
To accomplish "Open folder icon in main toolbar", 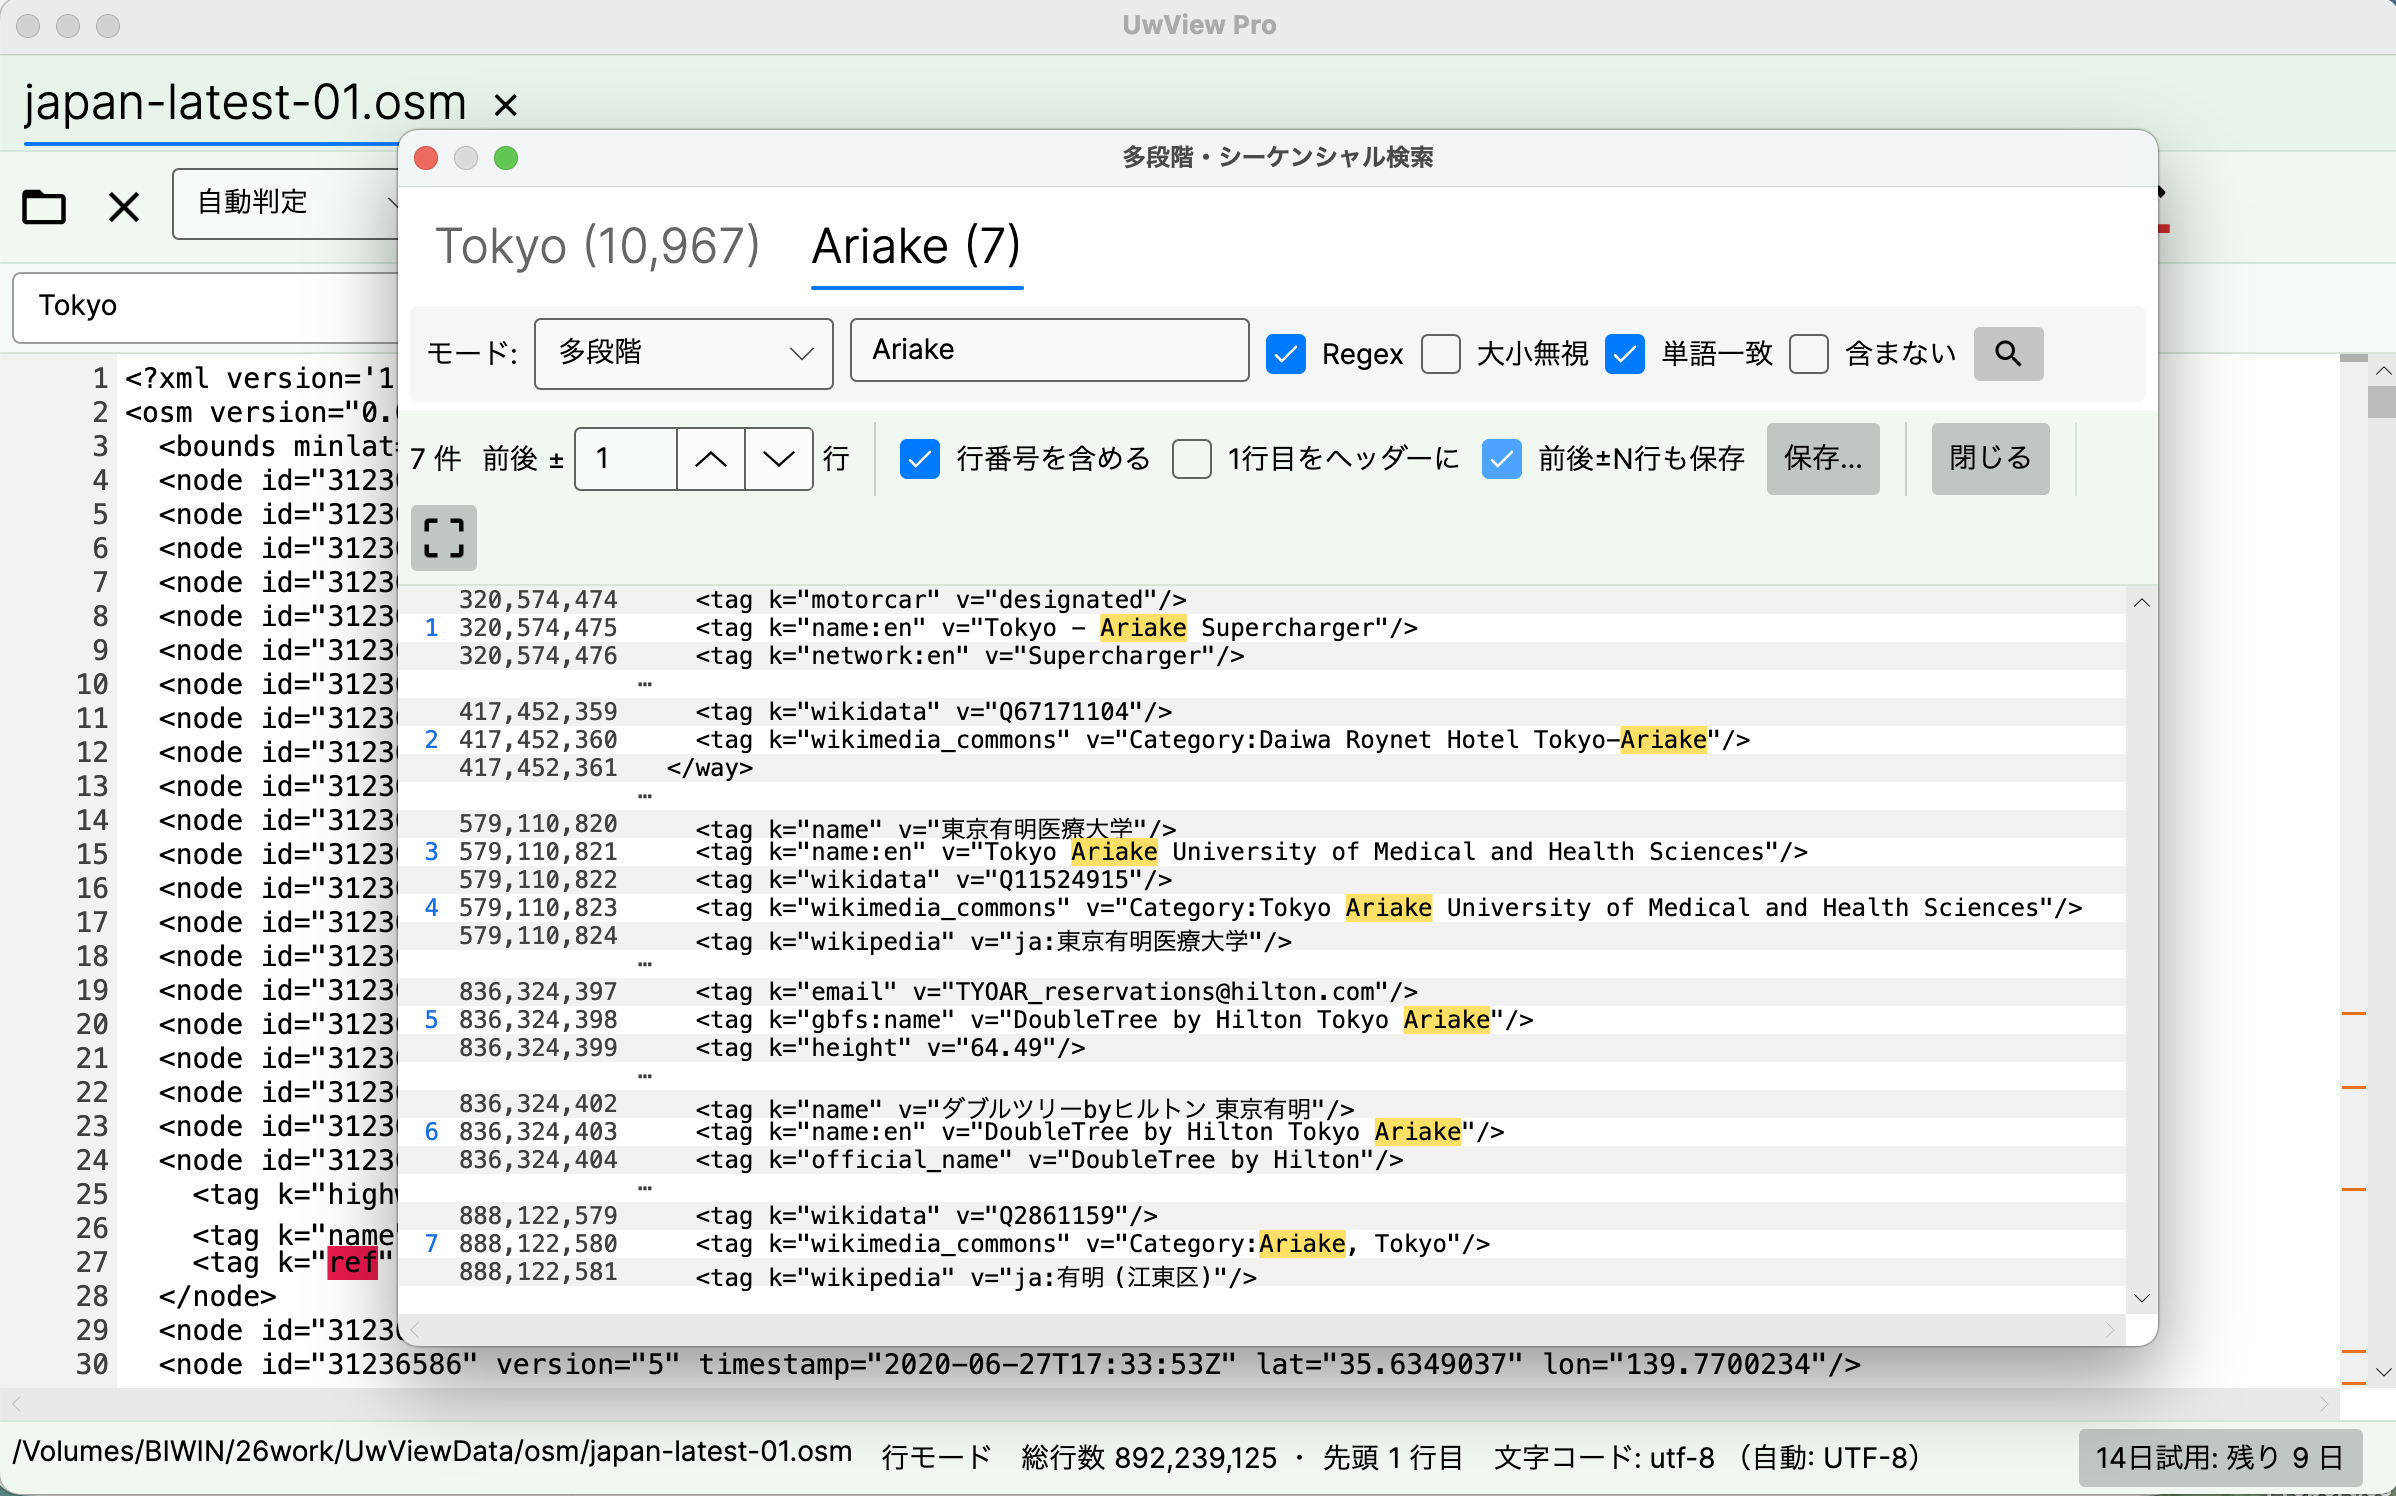I will click(44, 207).
